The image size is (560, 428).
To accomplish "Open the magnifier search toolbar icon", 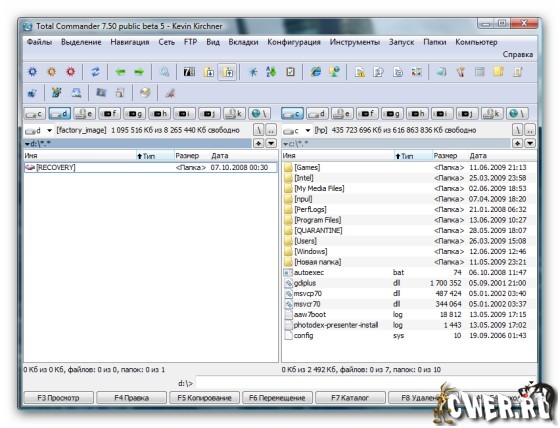I will pos(164,72).
